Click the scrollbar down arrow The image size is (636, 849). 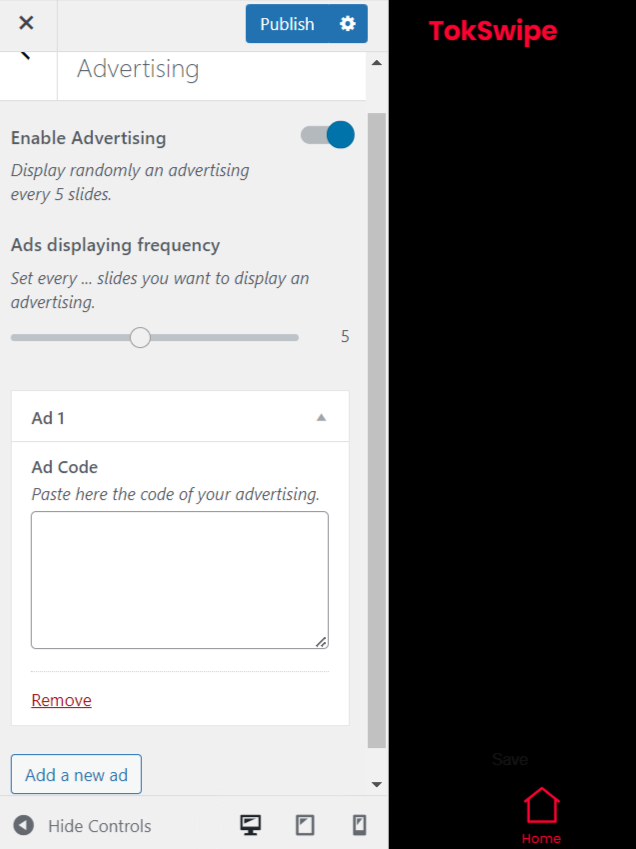pyautogui.click(x=377, y=784)
